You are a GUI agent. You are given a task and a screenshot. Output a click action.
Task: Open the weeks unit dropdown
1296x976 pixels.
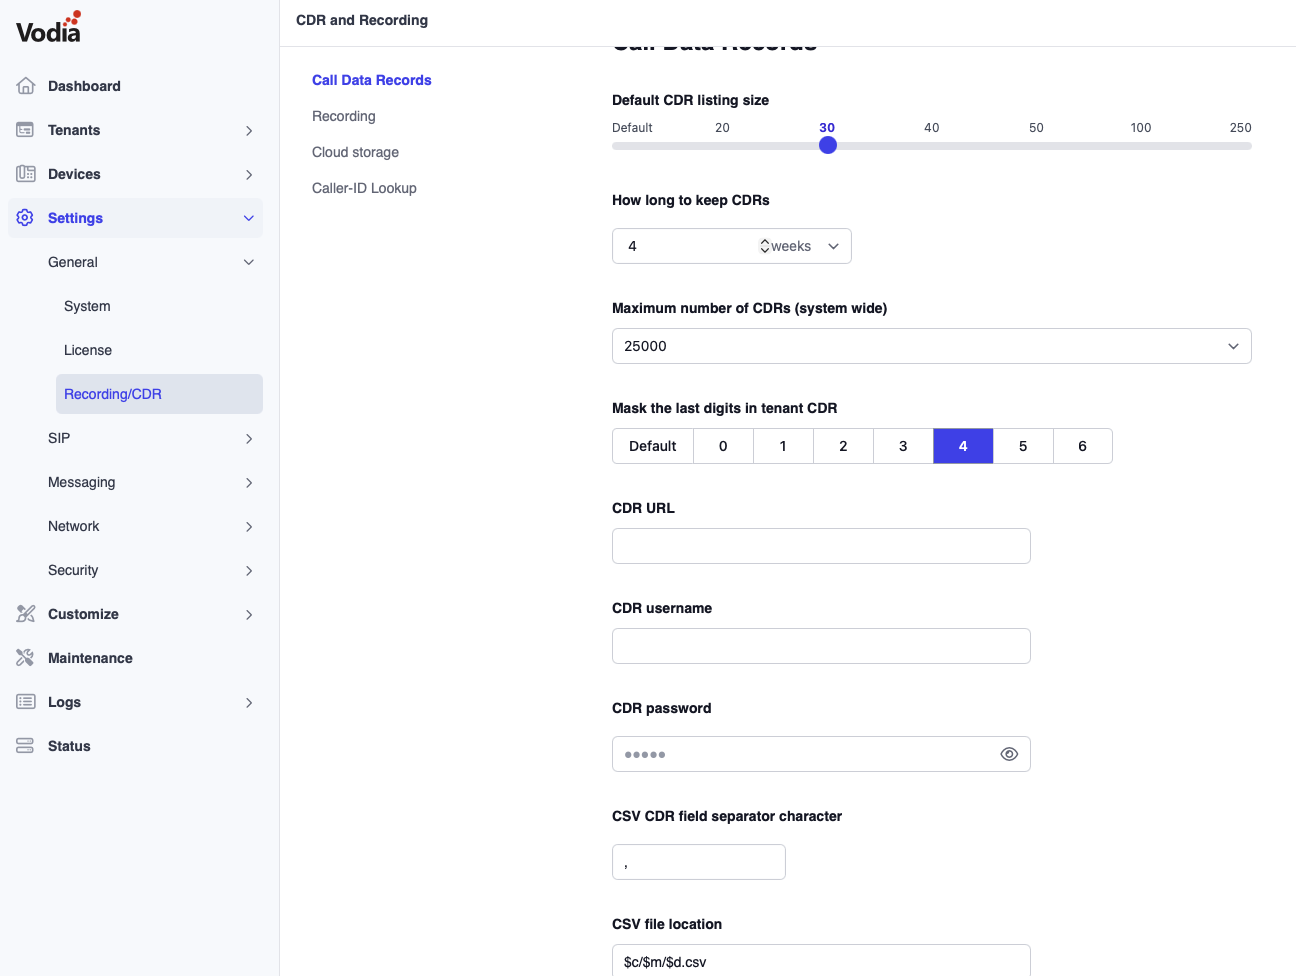pos(833,246)
